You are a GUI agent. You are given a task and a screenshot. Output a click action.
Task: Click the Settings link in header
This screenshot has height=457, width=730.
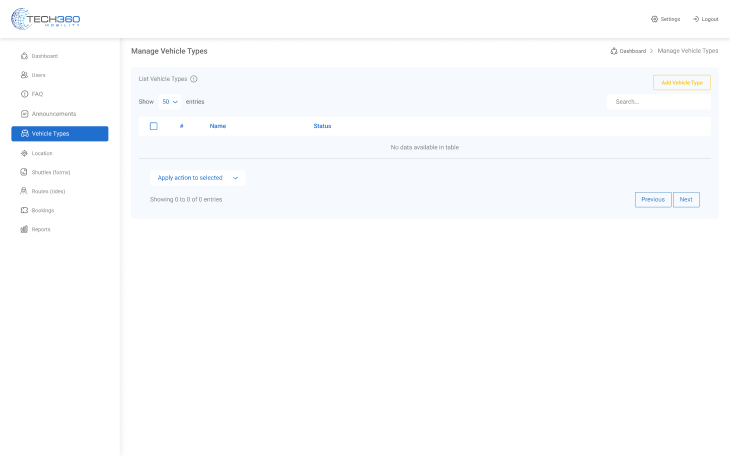(x=665, y=19)
